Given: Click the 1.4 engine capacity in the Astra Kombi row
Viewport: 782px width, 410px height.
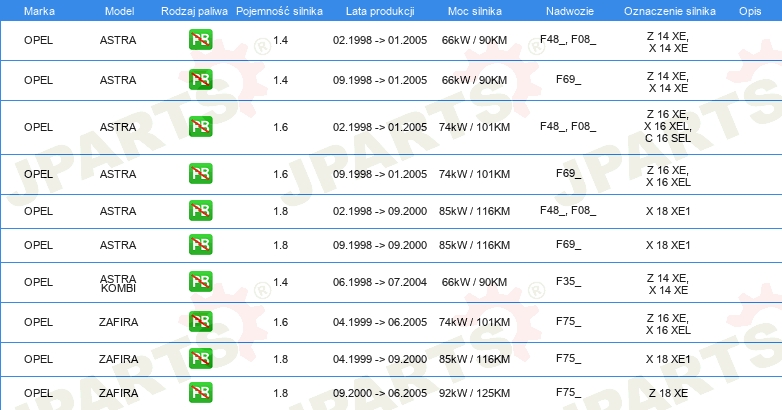Looking at the screenshot, I should tap(280, 282).
